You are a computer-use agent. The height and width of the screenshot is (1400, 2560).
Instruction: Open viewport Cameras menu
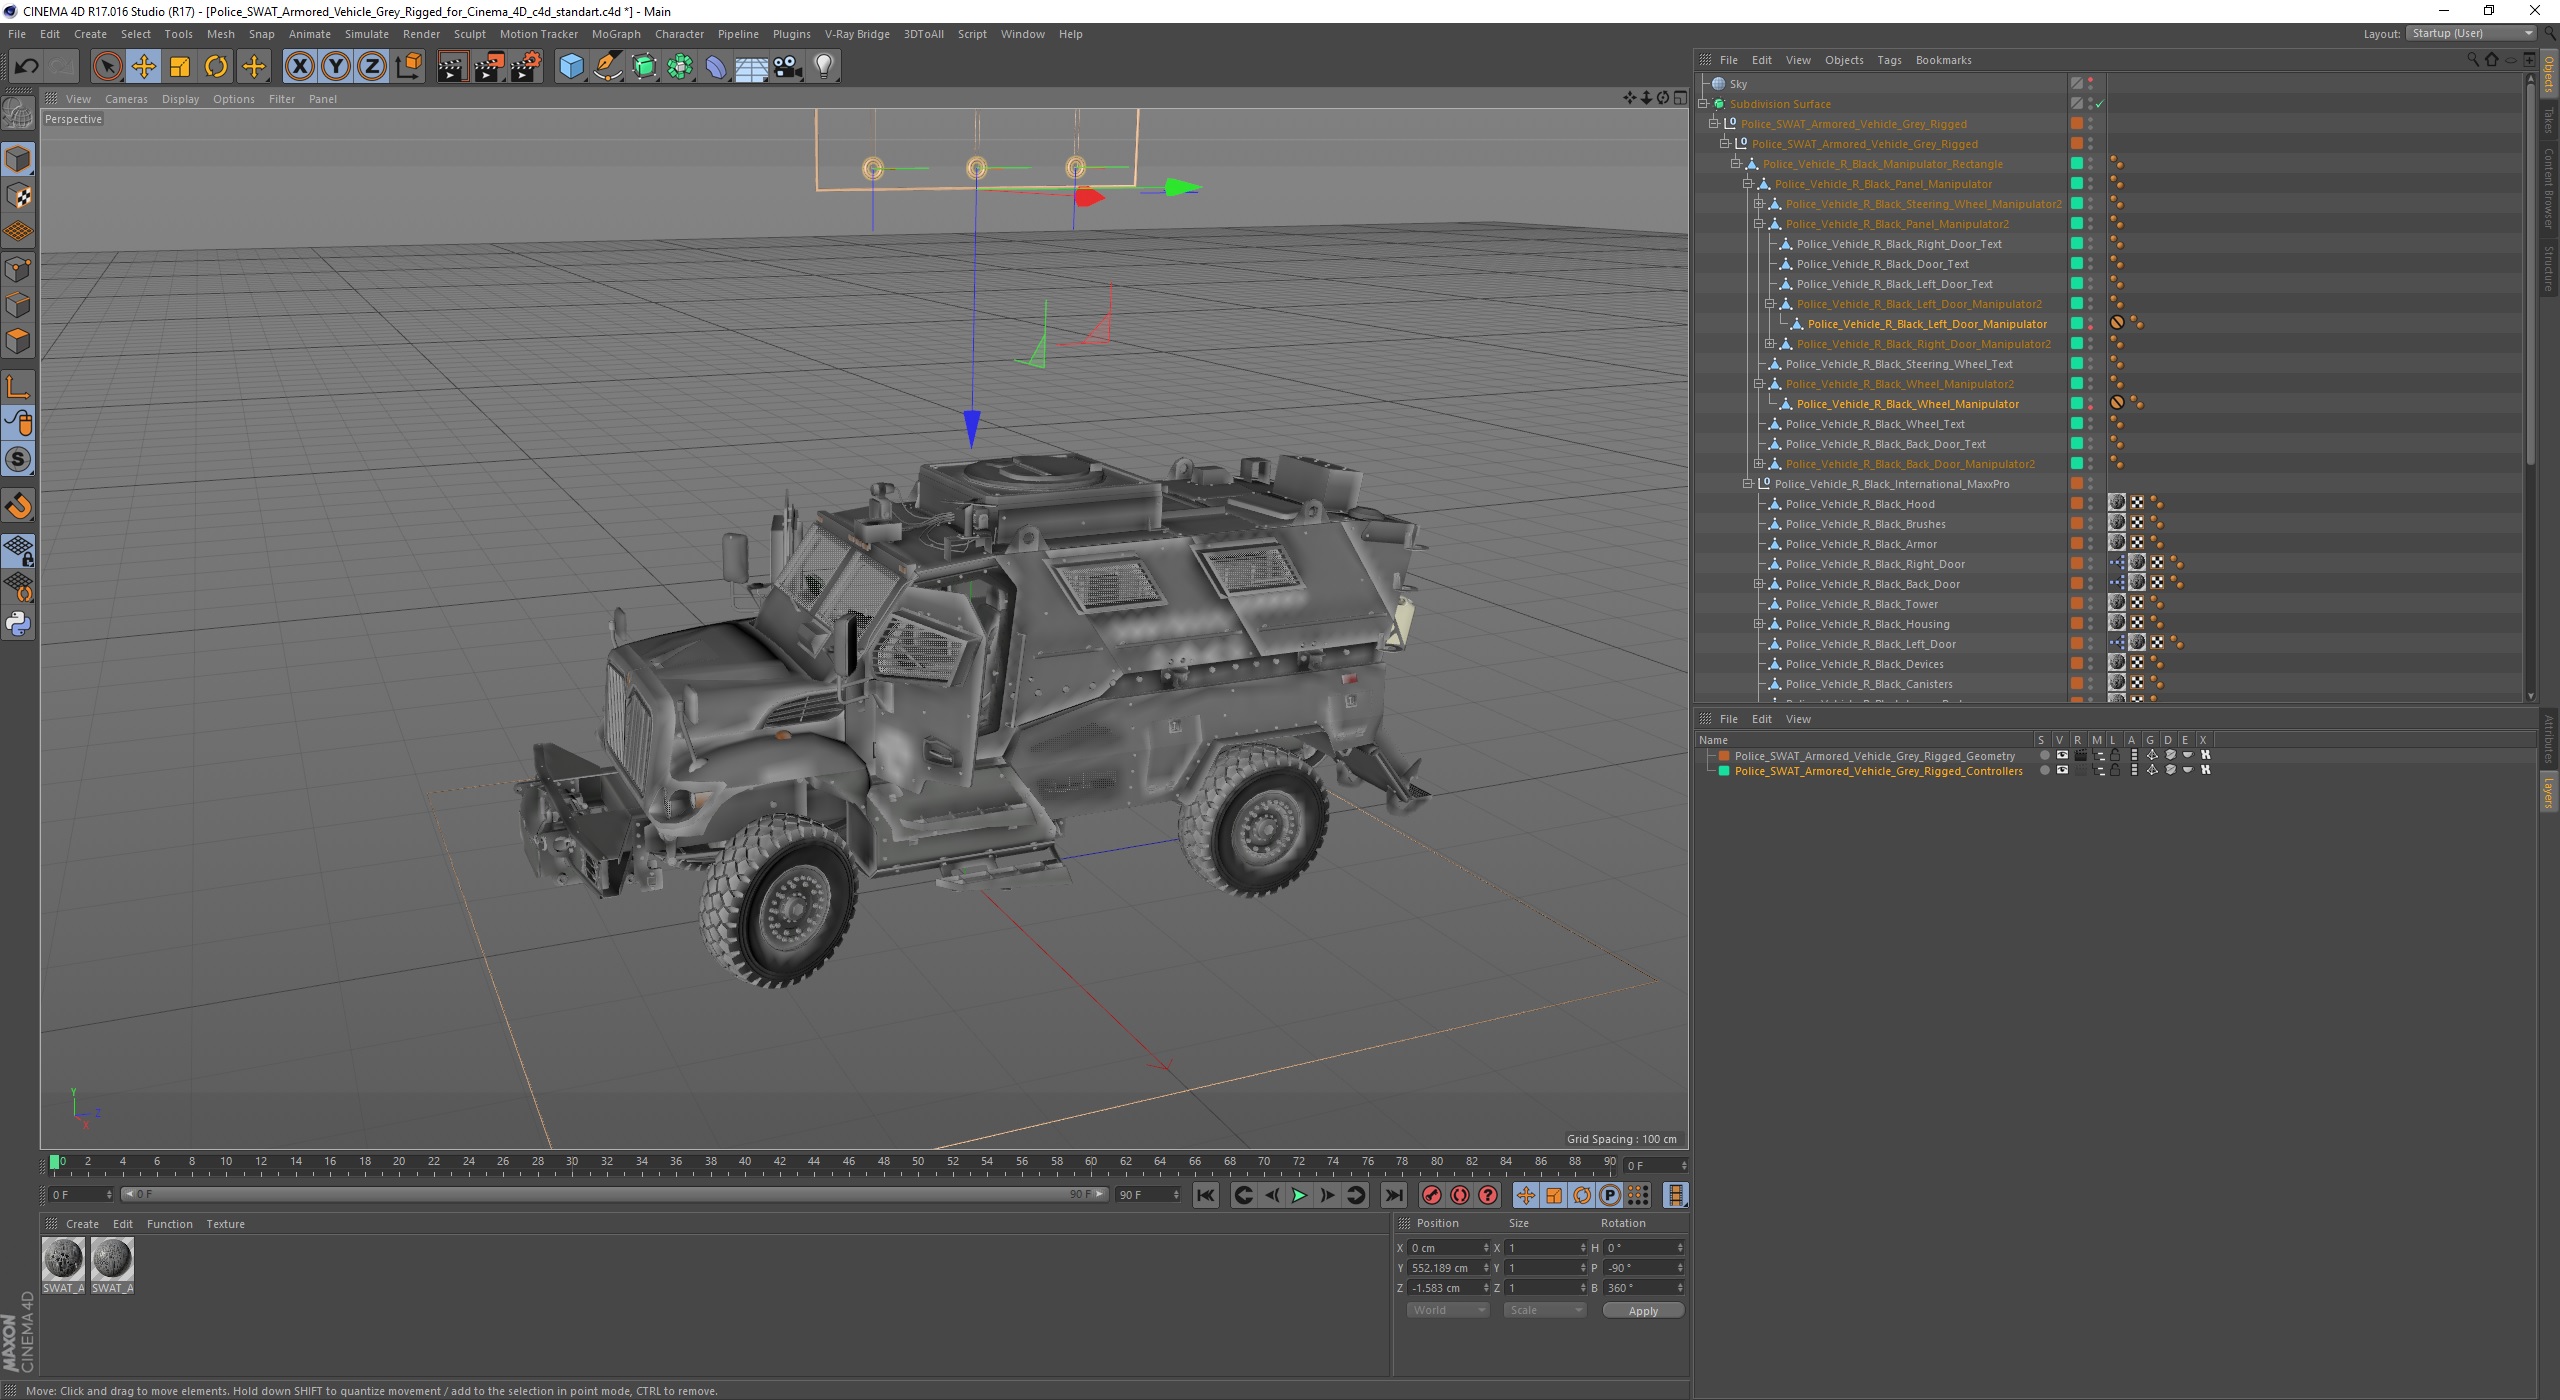pos(126,99)
